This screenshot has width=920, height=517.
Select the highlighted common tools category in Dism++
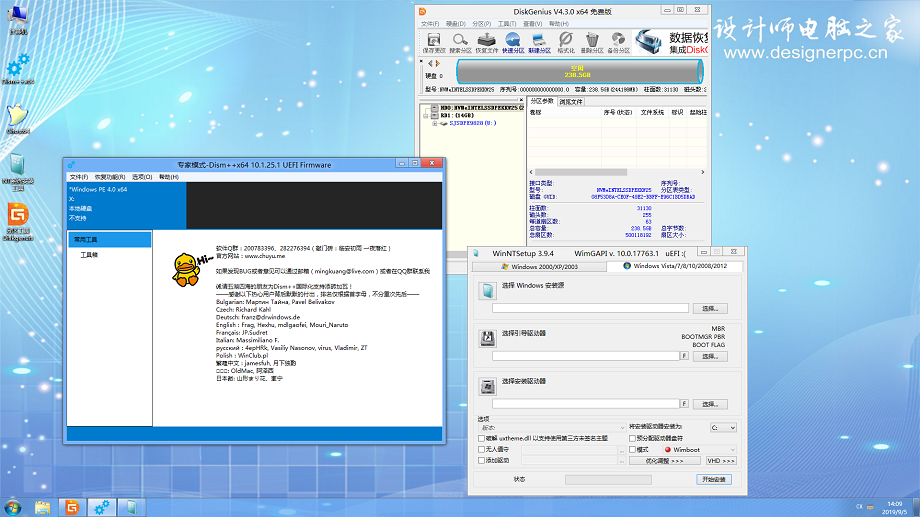pos(110,239)
